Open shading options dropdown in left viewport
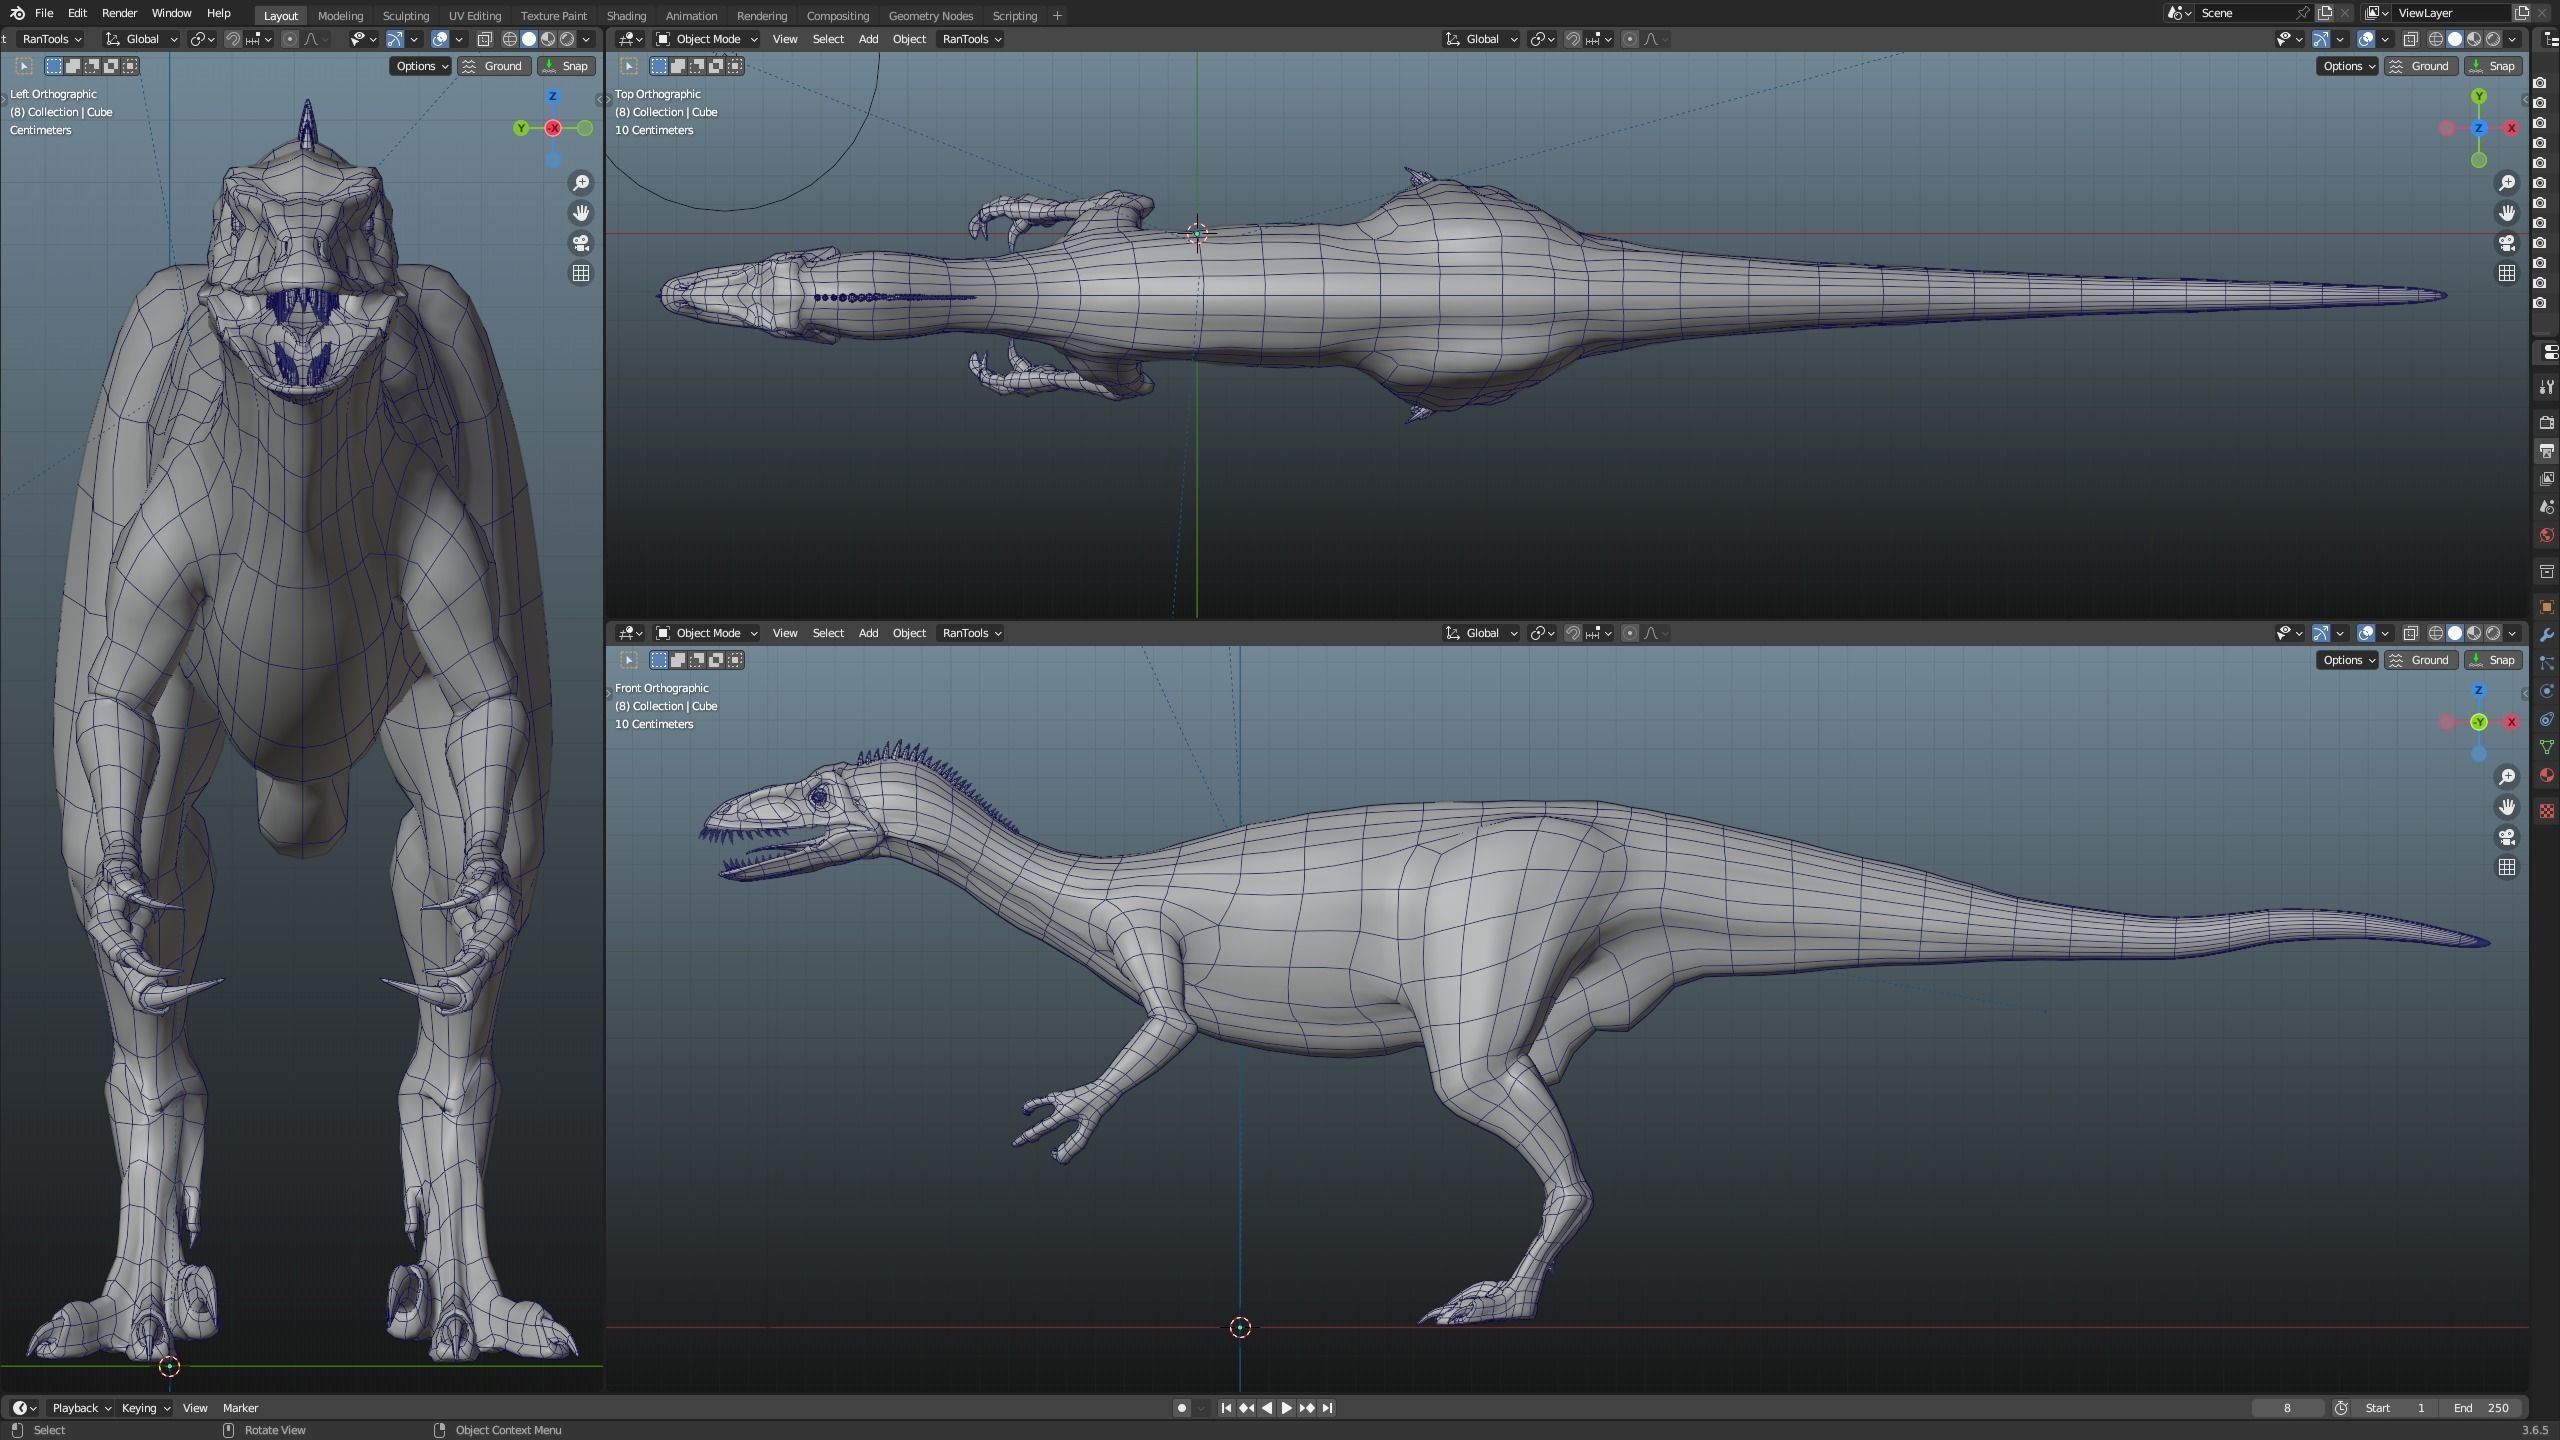 (587, 39)
